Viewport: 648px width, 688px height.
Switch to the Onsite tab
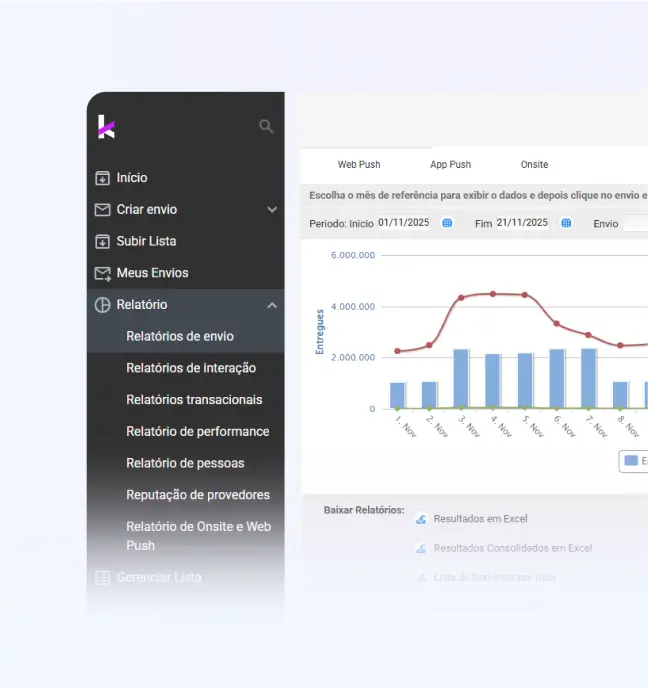pos(534,164)
